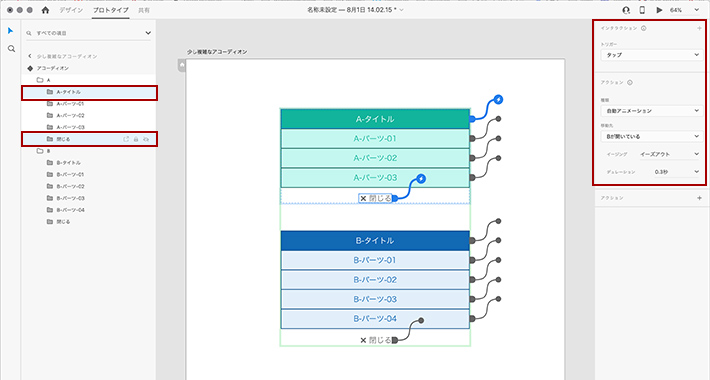Open the トリガー dropdown showing タップ
The image size is (710, 380).
[652, 55]
